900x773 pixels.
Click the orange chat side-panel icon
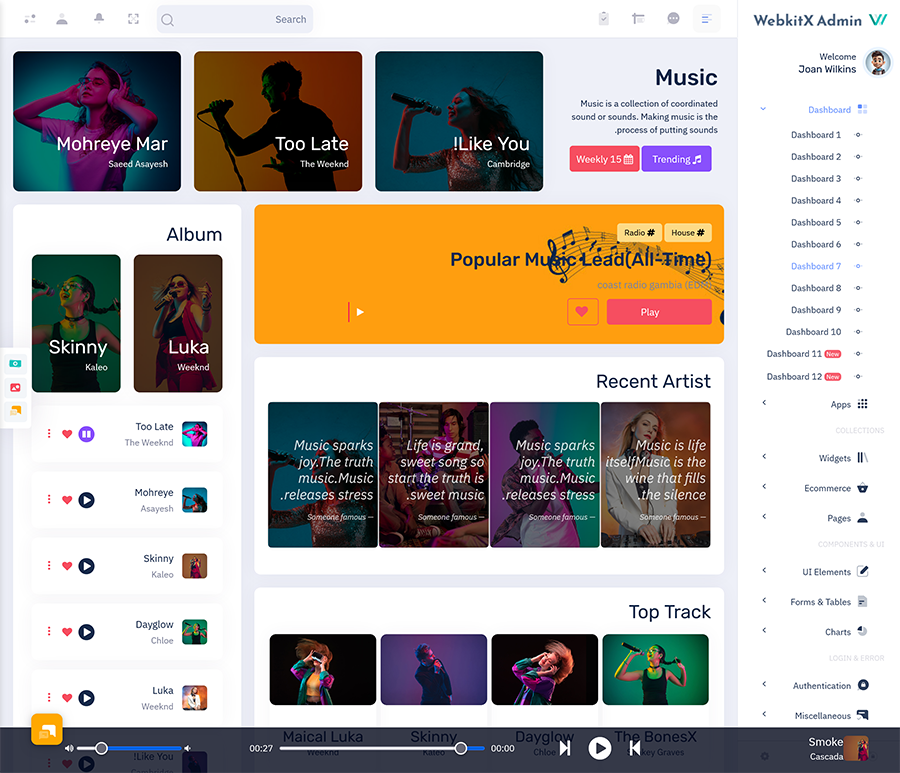click(15, 411)
